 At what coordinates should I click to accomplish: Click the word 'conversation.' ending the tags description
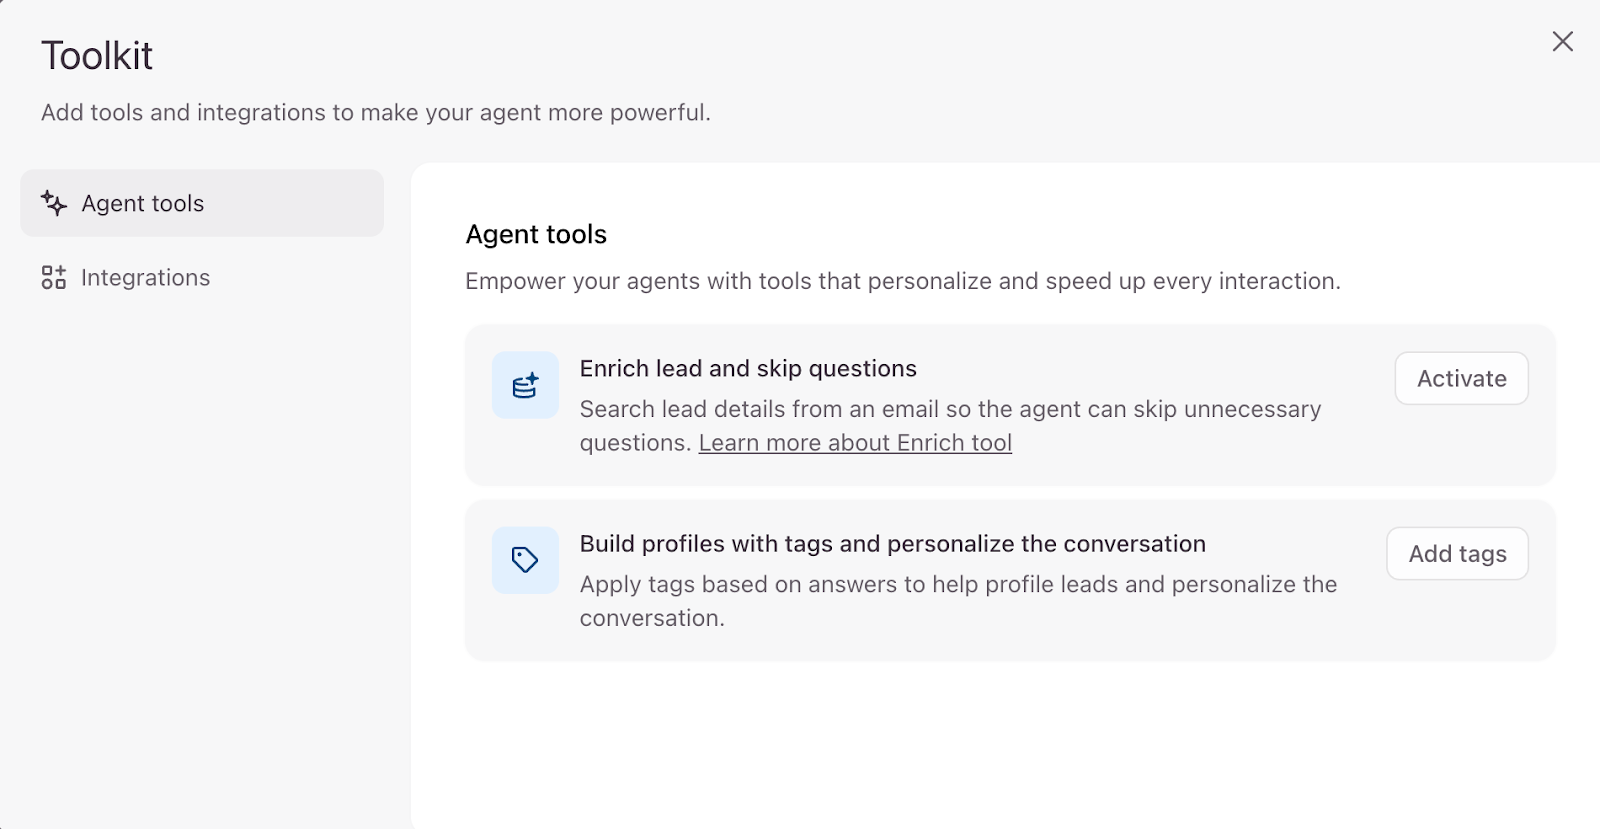point(652,618)
